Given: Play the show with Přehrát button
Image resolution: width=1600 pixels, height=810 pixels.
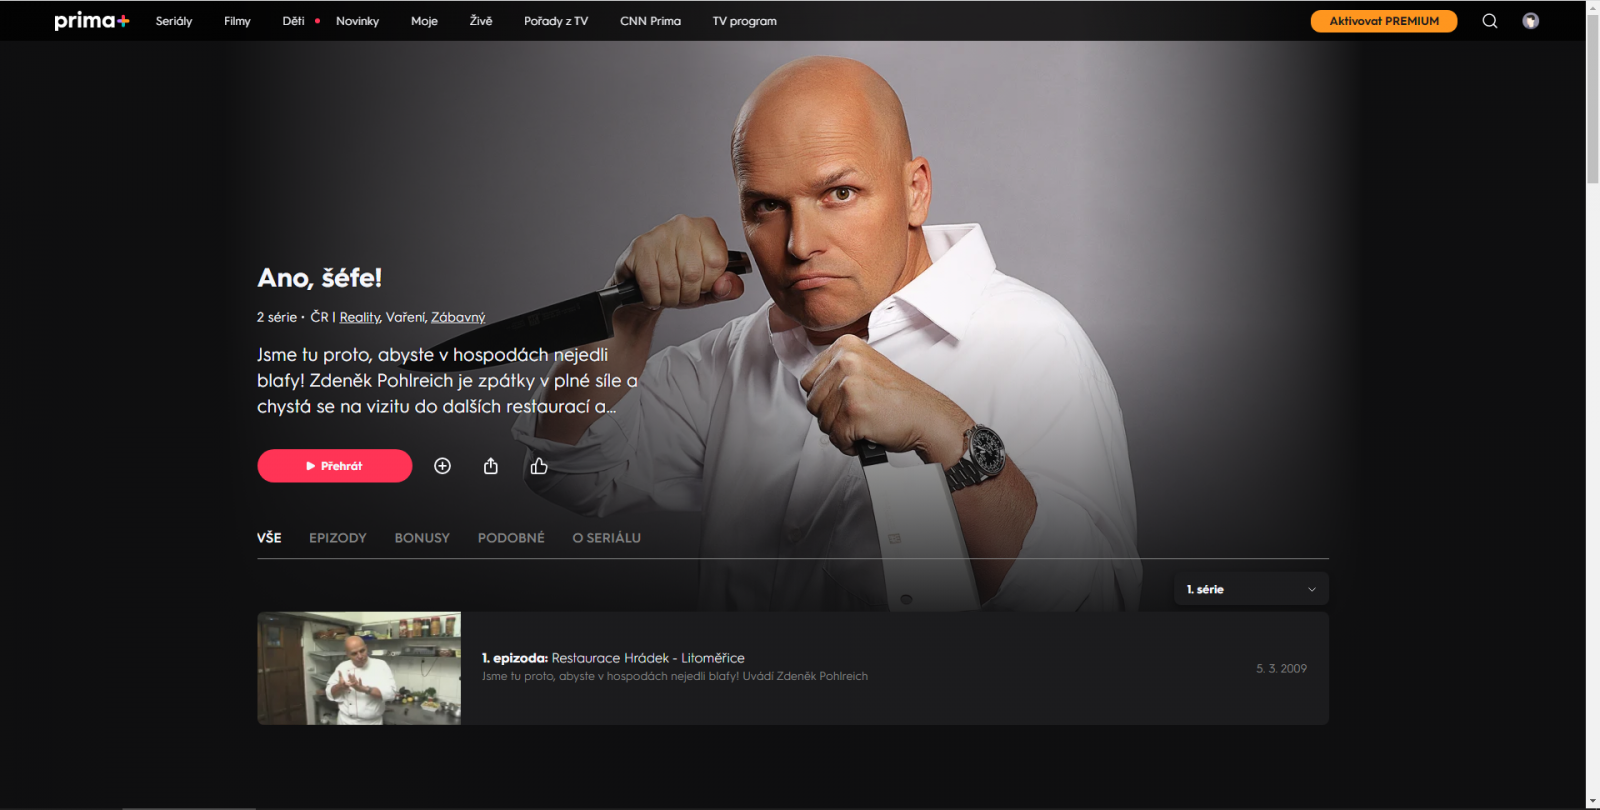Looking at the screenshot, I should click(335, 466).
